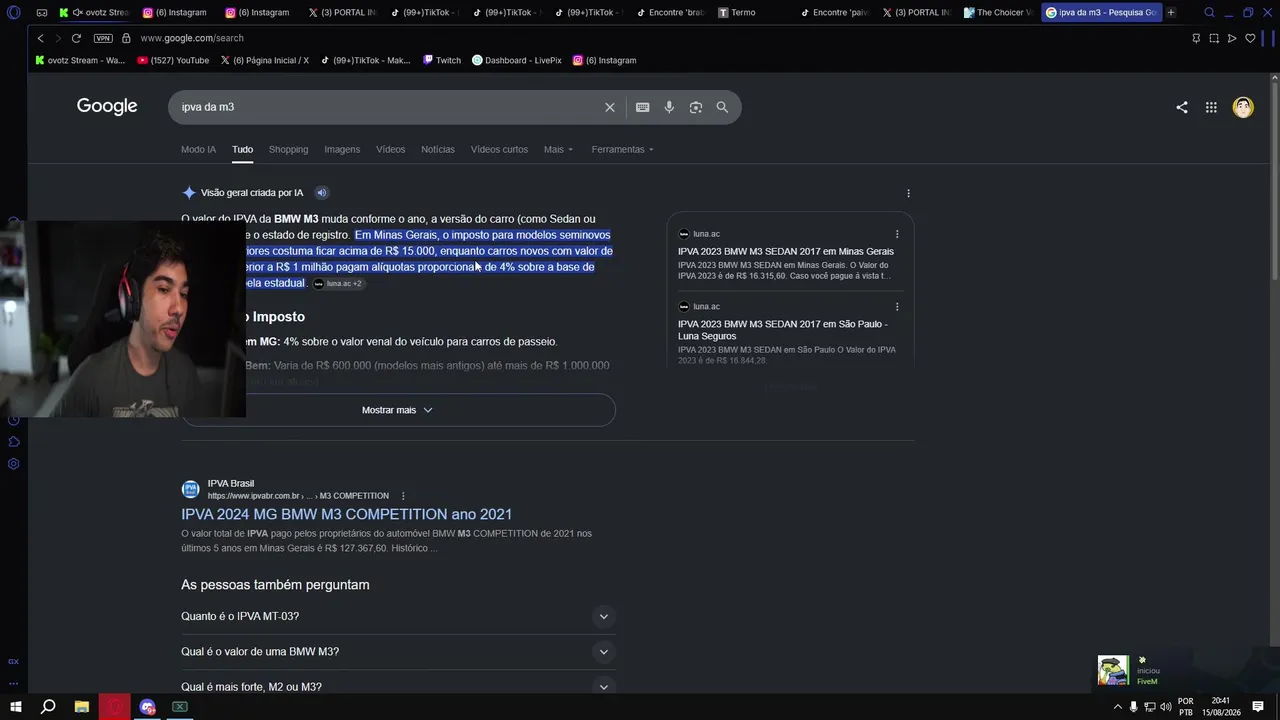This screenshot has height=720, width=1280.
Task: Open File Explorer from the taskbar
Action: click(x=82, y=707)
